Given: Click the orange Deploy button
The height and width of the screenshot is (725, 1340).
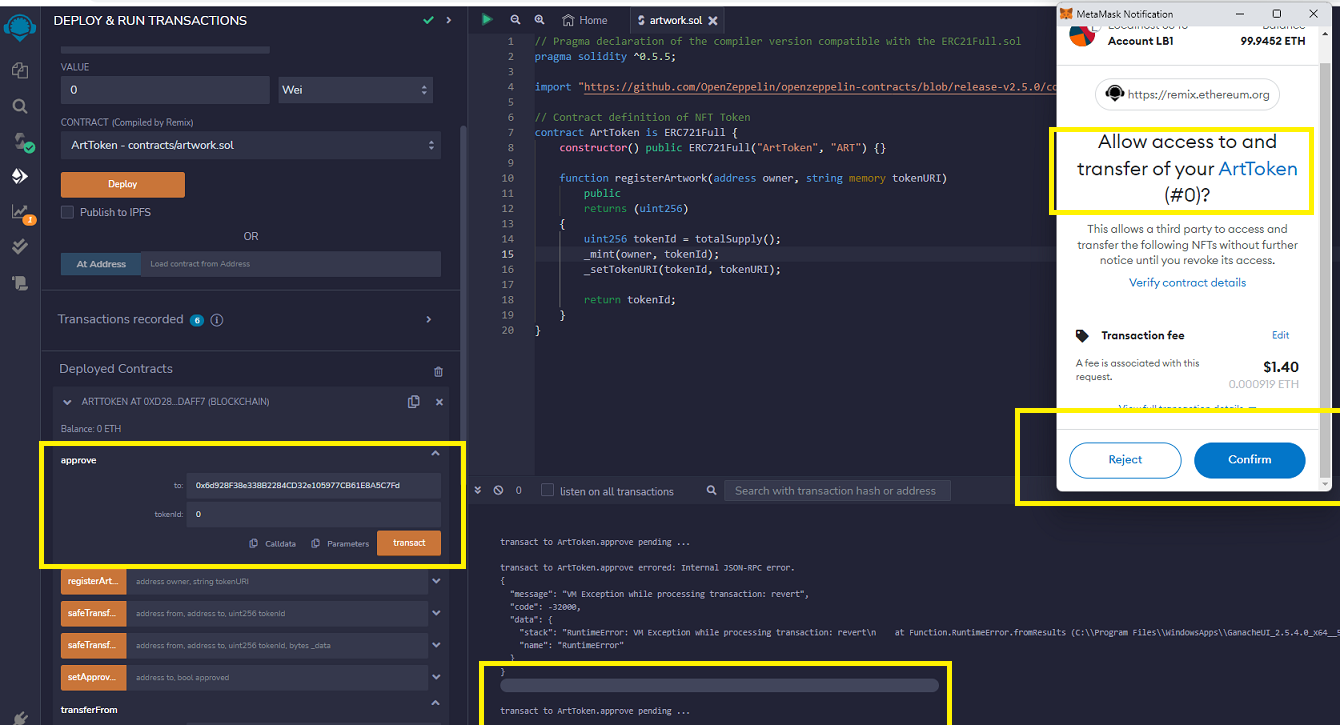Looking at the screenshot, I should pos(123,184).
